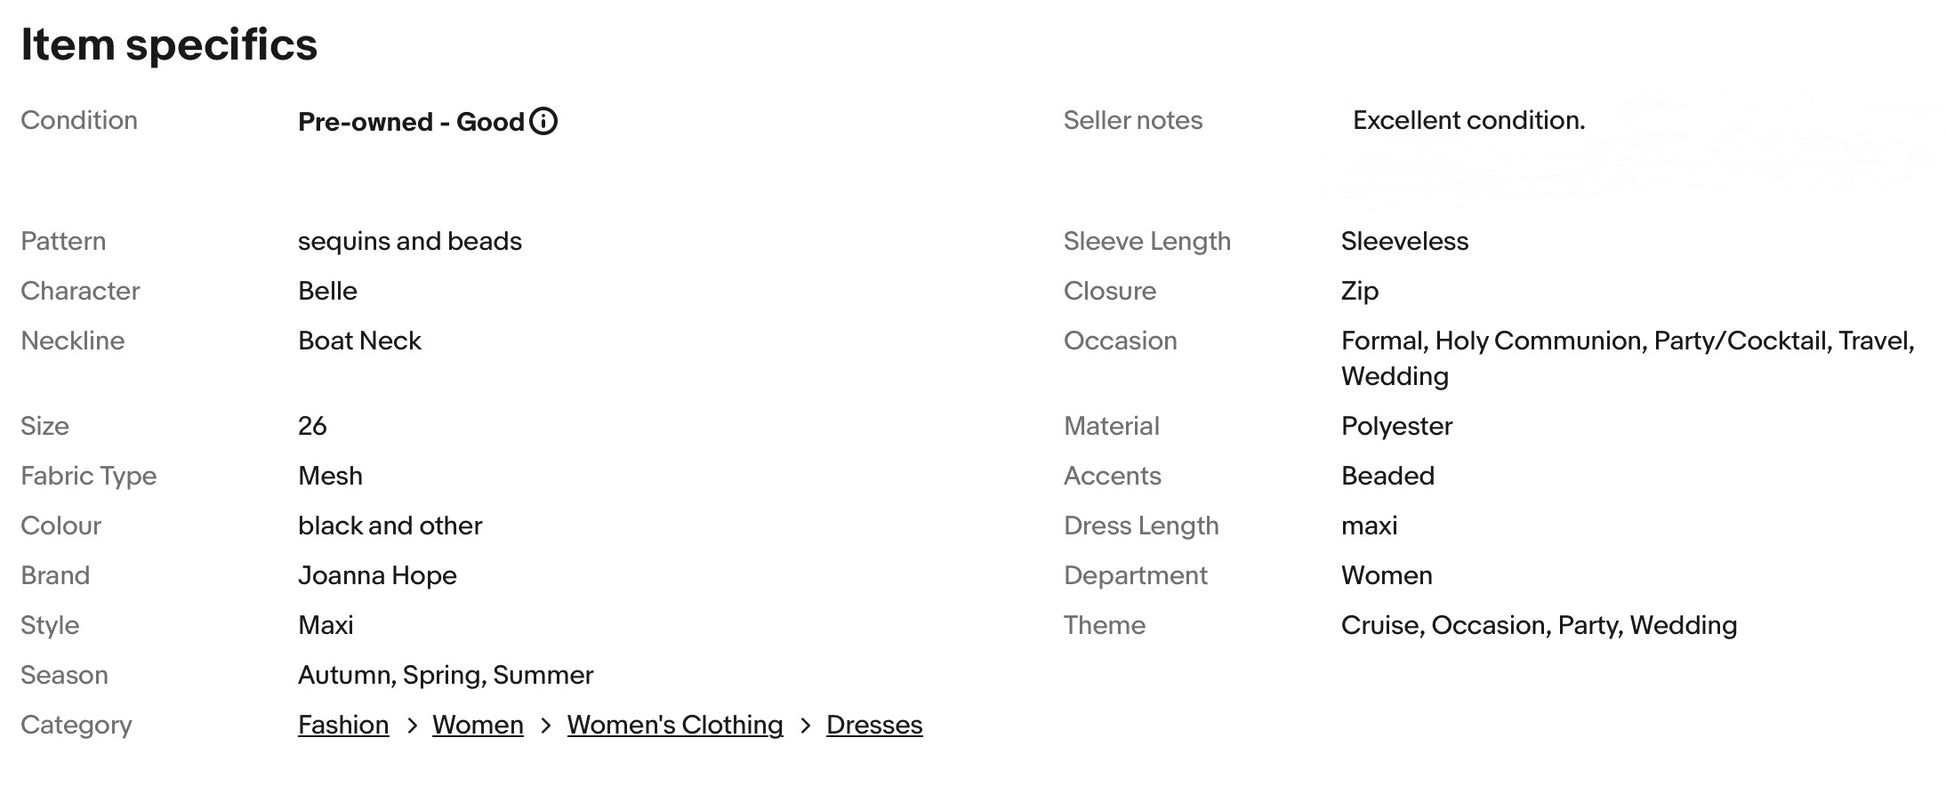
Task: Click the Cruise, Occasion, Party, Wedding theme value
Action: [1538, 626]
